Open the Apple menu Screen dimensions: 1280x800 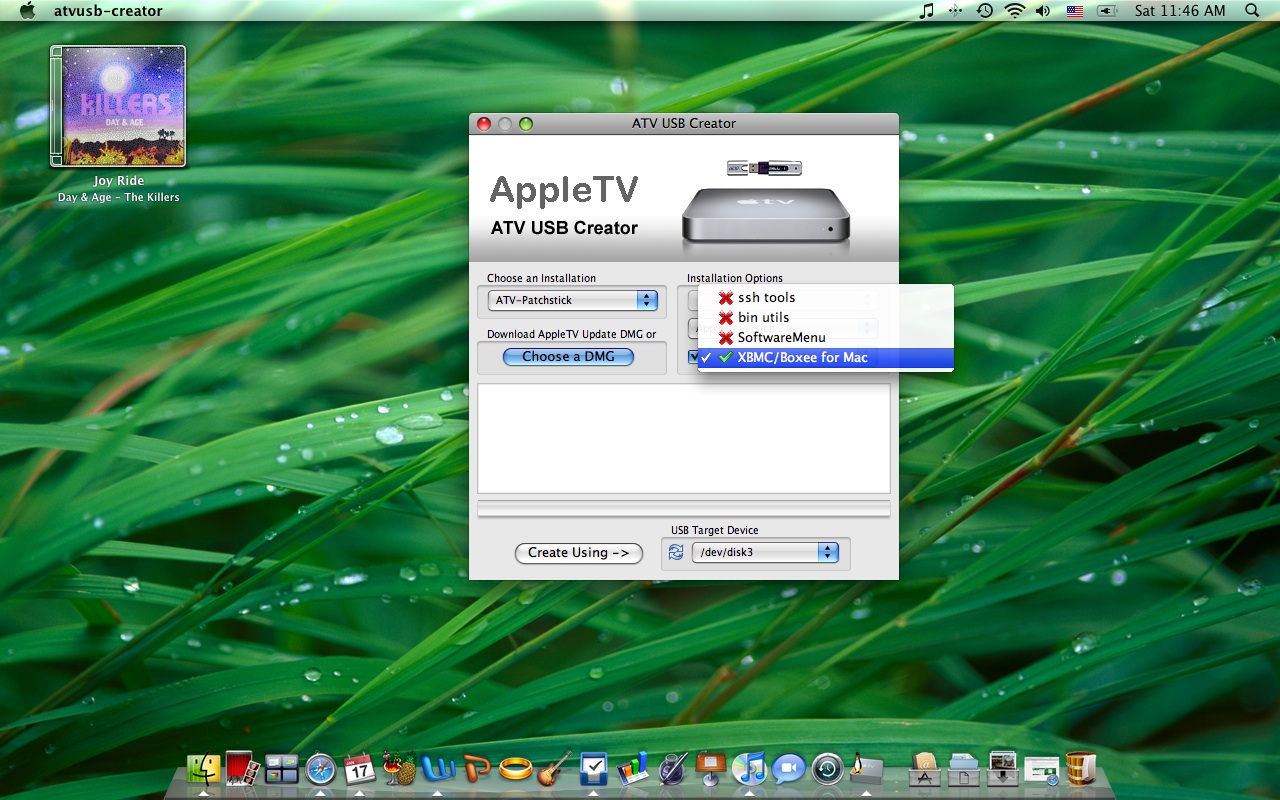(27, 11)
